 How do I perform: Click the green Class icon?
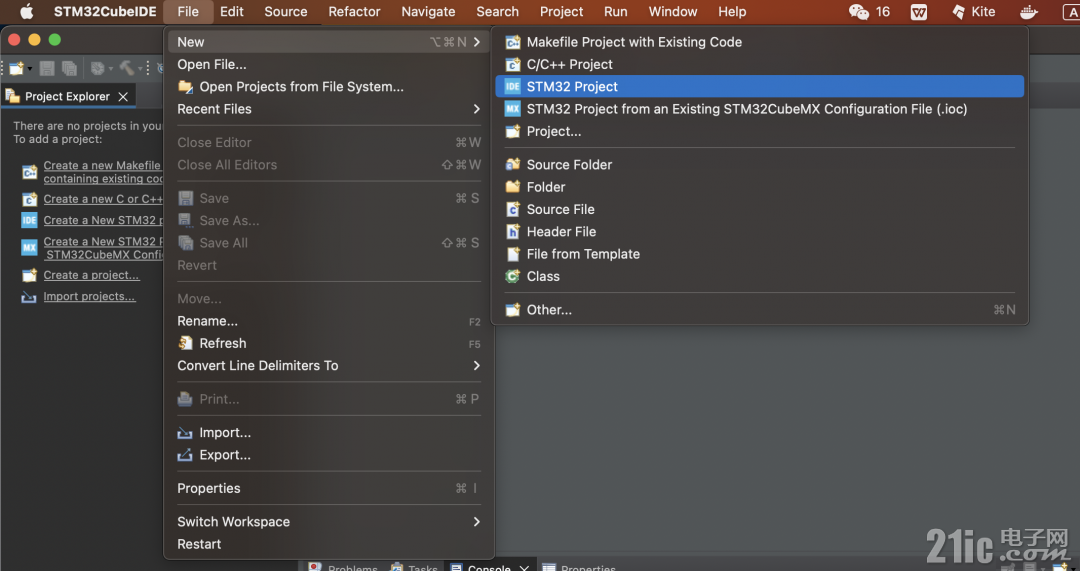point(512,276)
